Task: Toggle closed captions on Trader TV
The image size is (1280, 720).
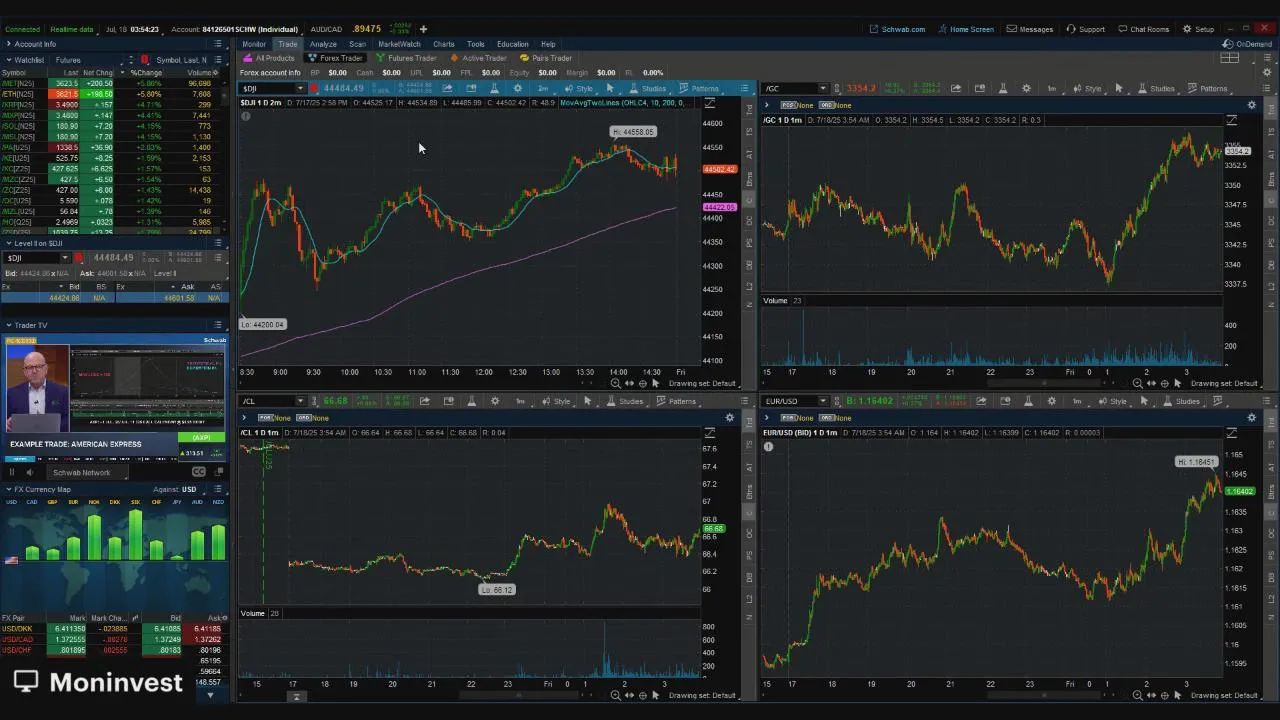Action: (x=198, y=472)
